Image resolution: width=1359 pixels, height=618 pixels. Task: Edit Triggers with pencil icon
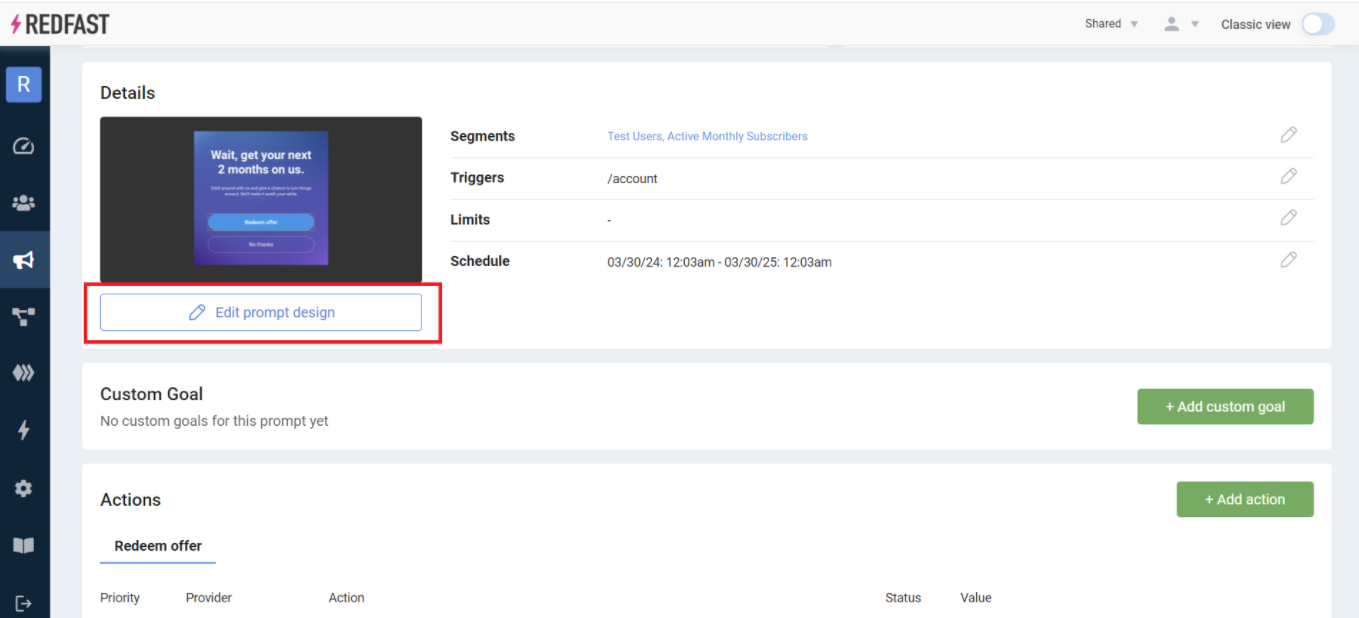click(x=1289, y=176)
